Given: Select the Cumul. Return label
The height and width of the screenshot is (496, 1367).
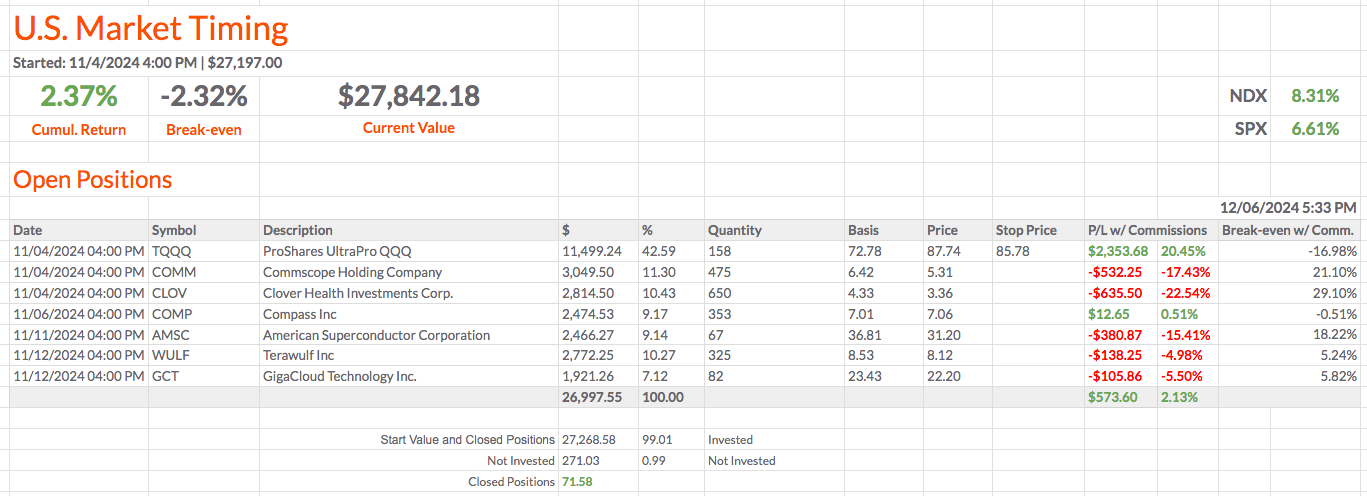Looking at the screenshot, I should point(79,129).
